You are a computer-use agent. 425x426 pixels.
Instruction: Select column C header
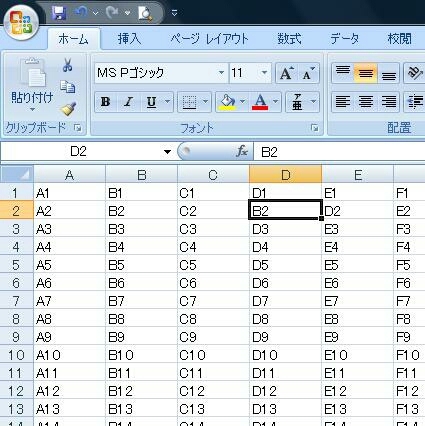pos(213,174)
